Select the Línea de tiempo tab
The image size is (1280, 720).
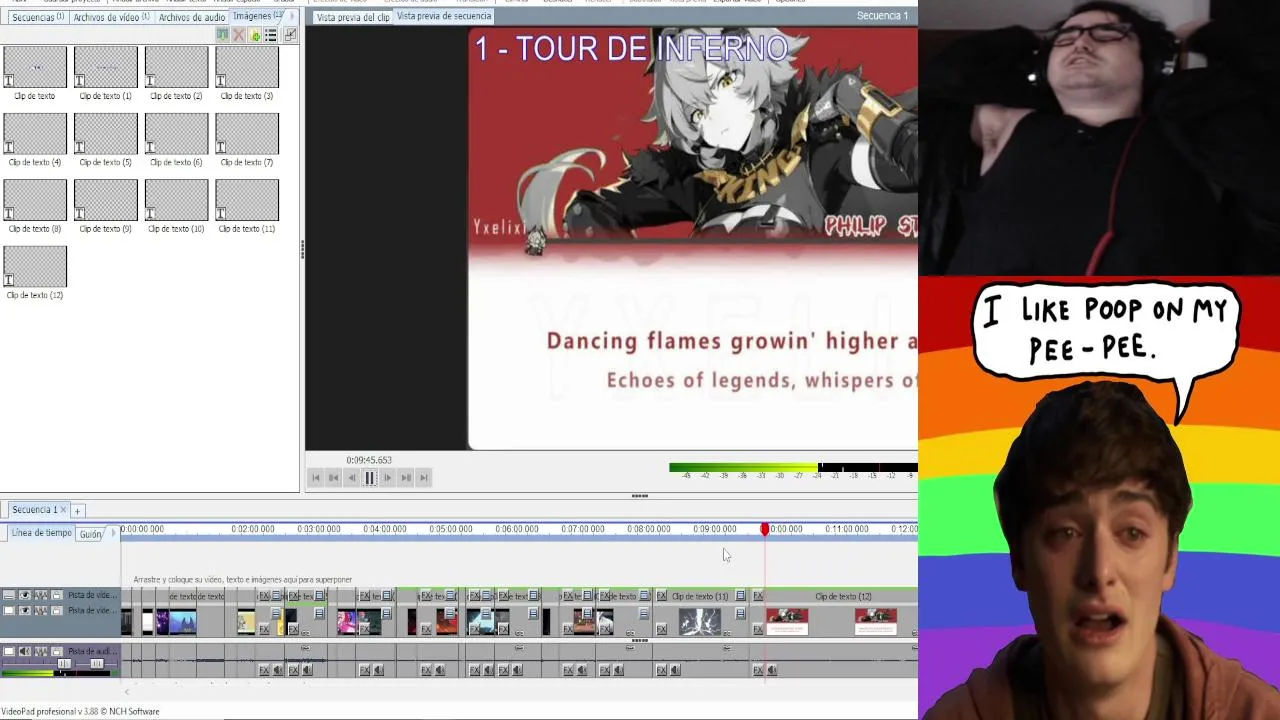[41, 533]
